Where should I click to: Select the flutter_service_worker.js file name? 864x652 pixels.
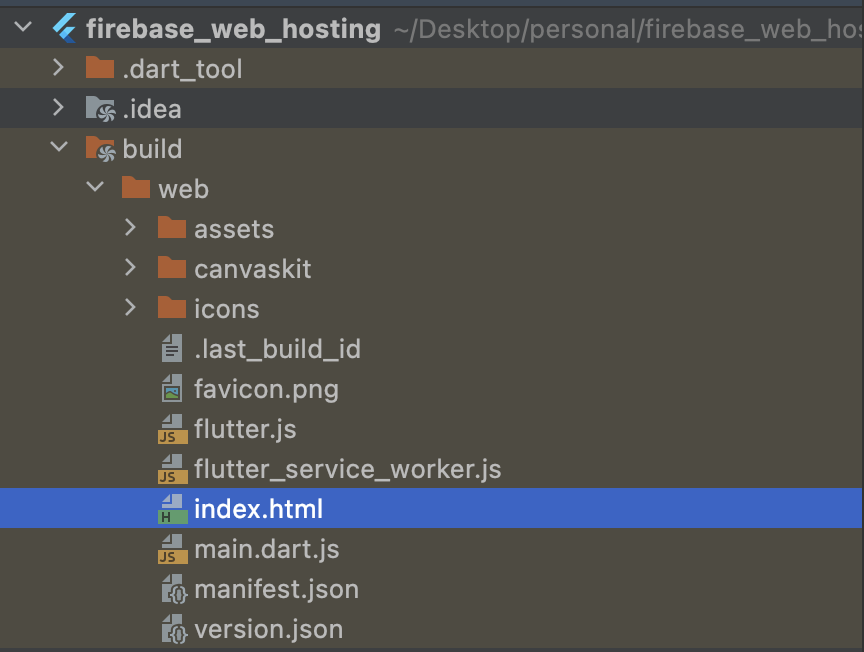click(348, 470)
